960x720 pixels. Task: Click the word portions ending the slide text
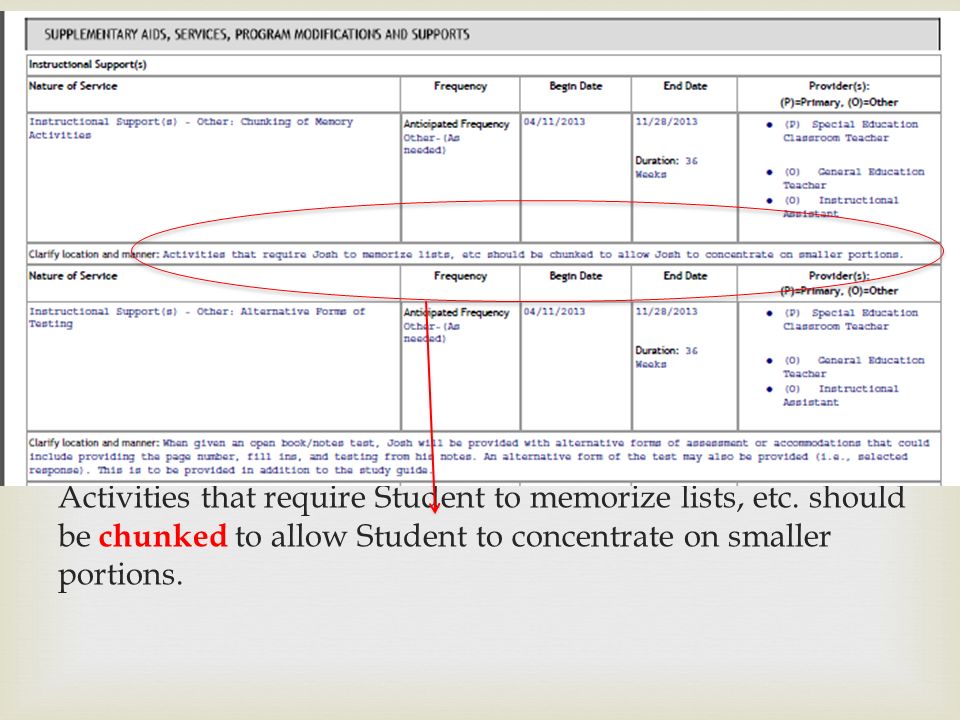point(121,576)
